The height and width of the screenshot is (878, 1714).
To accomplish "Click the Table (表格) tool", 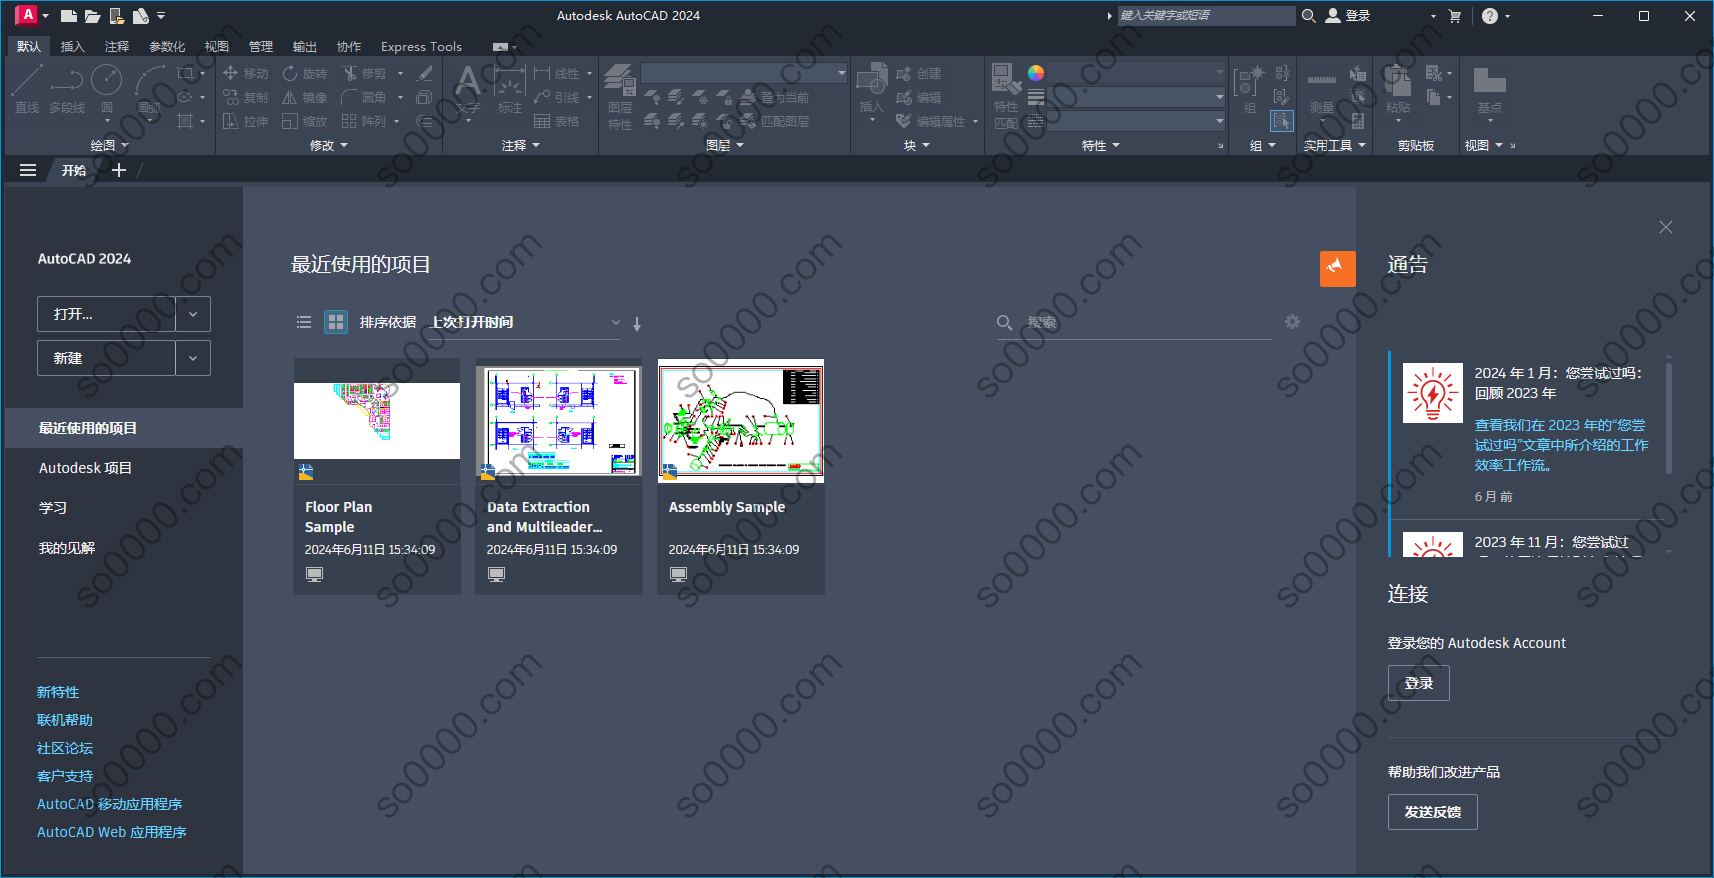I will point(556,121).
